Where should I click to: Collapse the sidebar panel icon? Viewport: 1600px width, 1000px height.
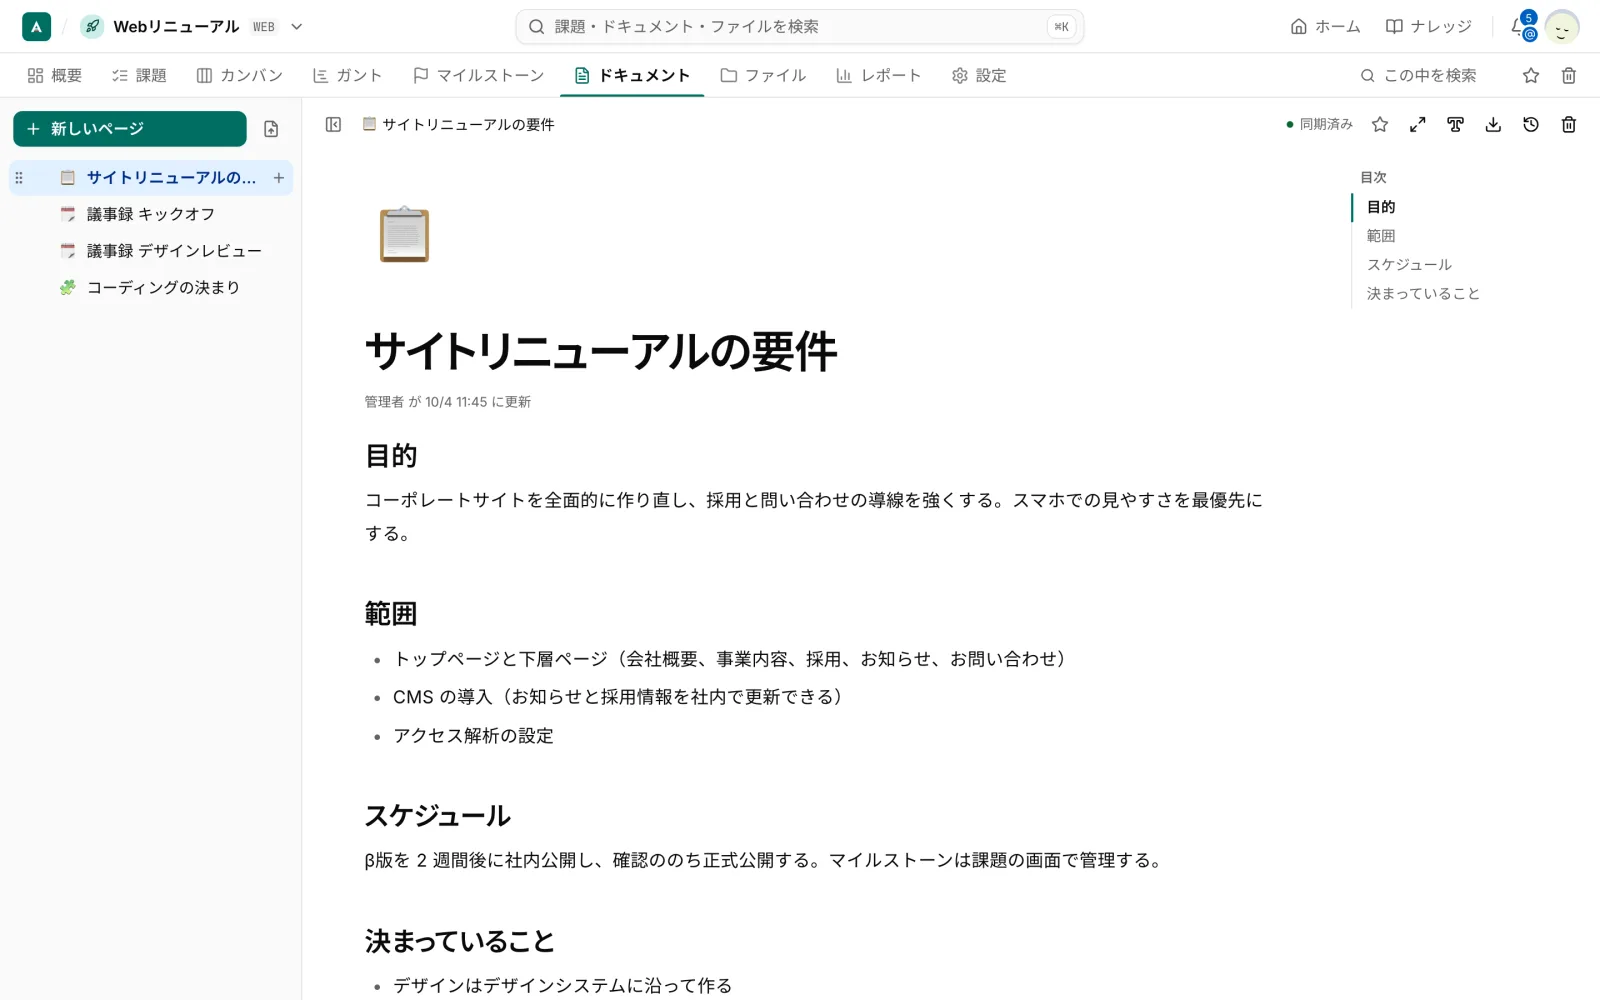(x=333, y=124)
